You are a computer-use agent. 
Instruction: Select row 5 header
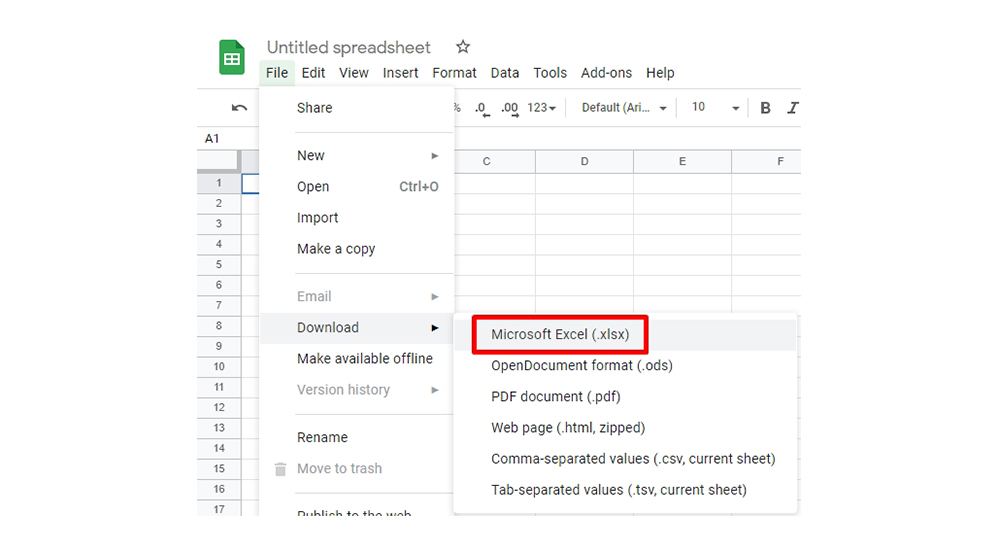[x=219, y=265]
